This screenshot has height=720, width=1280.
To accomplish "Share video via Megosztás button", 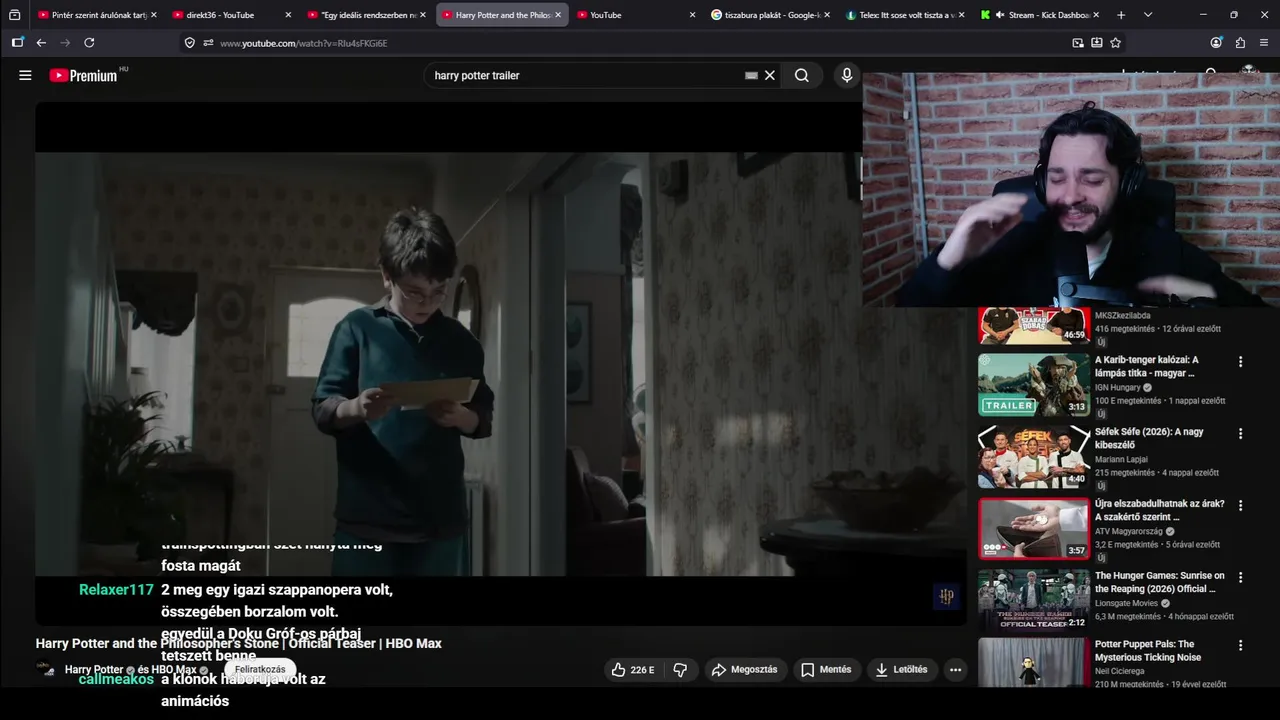I will 744,670.
